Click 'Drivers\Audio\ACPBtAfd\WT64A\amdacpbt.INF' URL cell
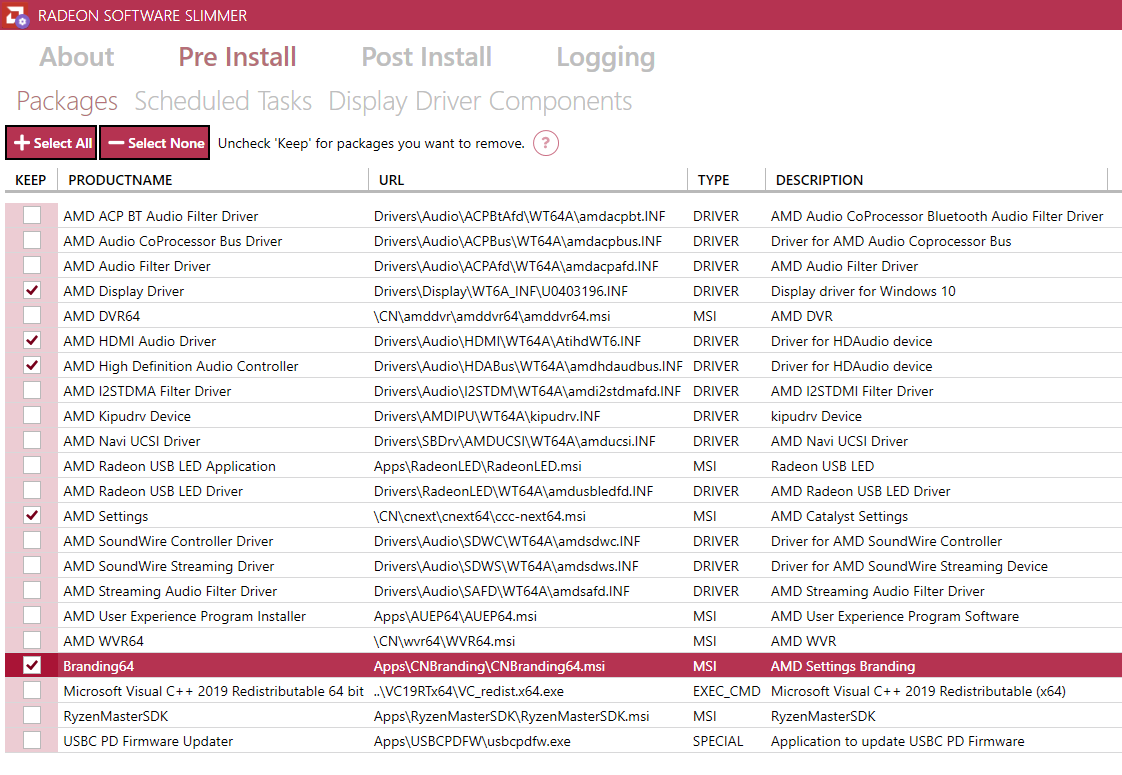 click(x=519, y=216)
